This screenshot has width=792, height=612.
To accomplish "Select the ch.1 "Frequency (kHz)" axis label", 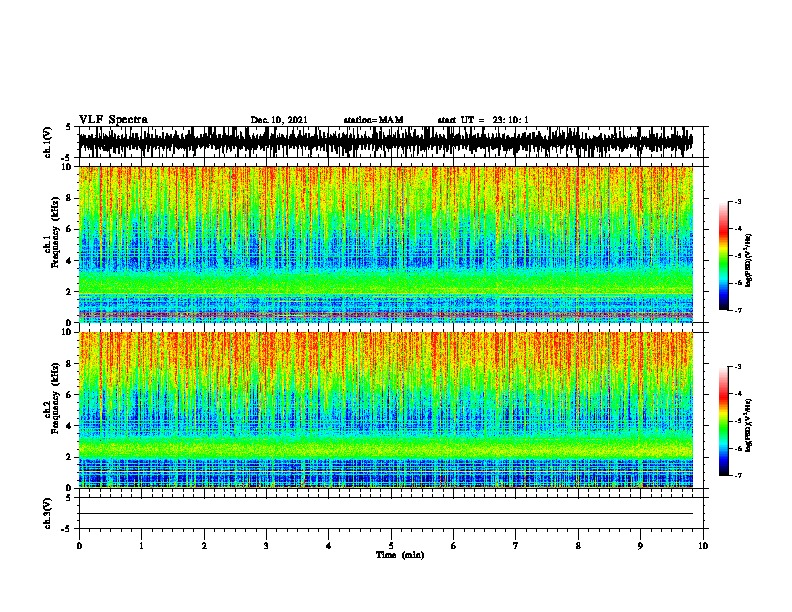I will 54,232.
